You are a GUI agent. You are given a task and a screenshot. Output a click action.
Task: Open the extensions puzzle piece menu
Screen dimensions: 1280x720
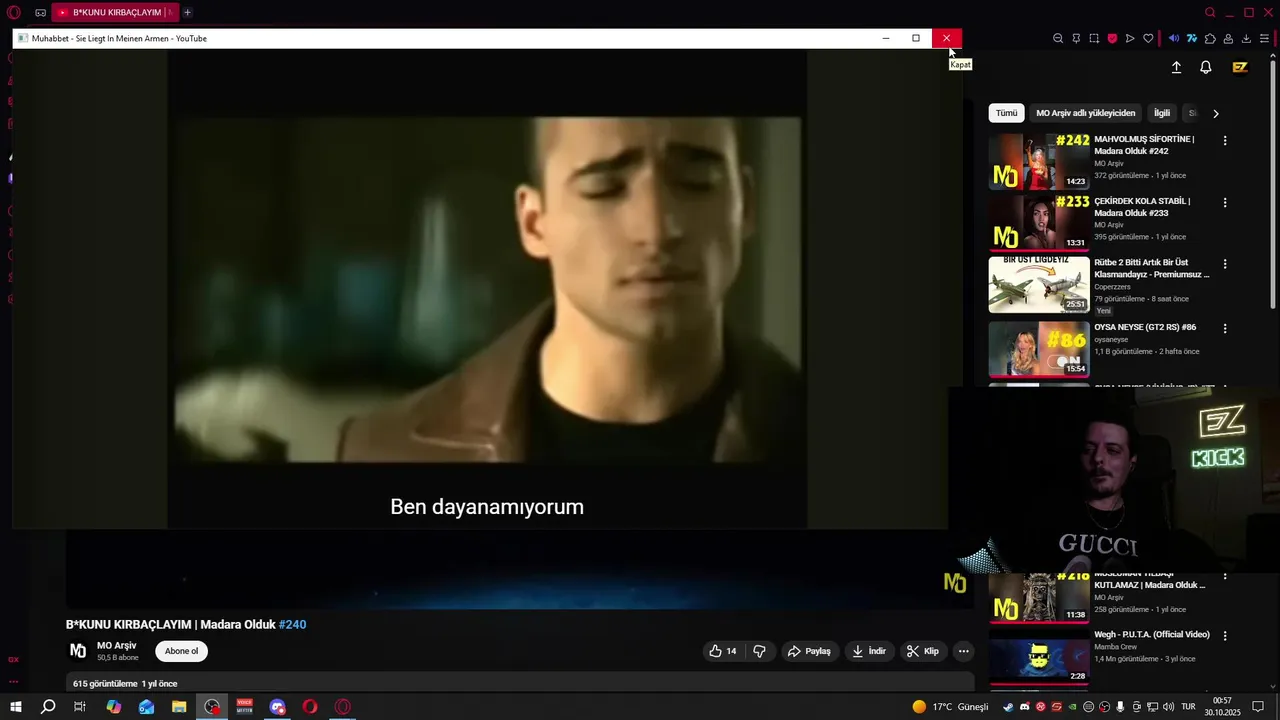click(1210, 38)
